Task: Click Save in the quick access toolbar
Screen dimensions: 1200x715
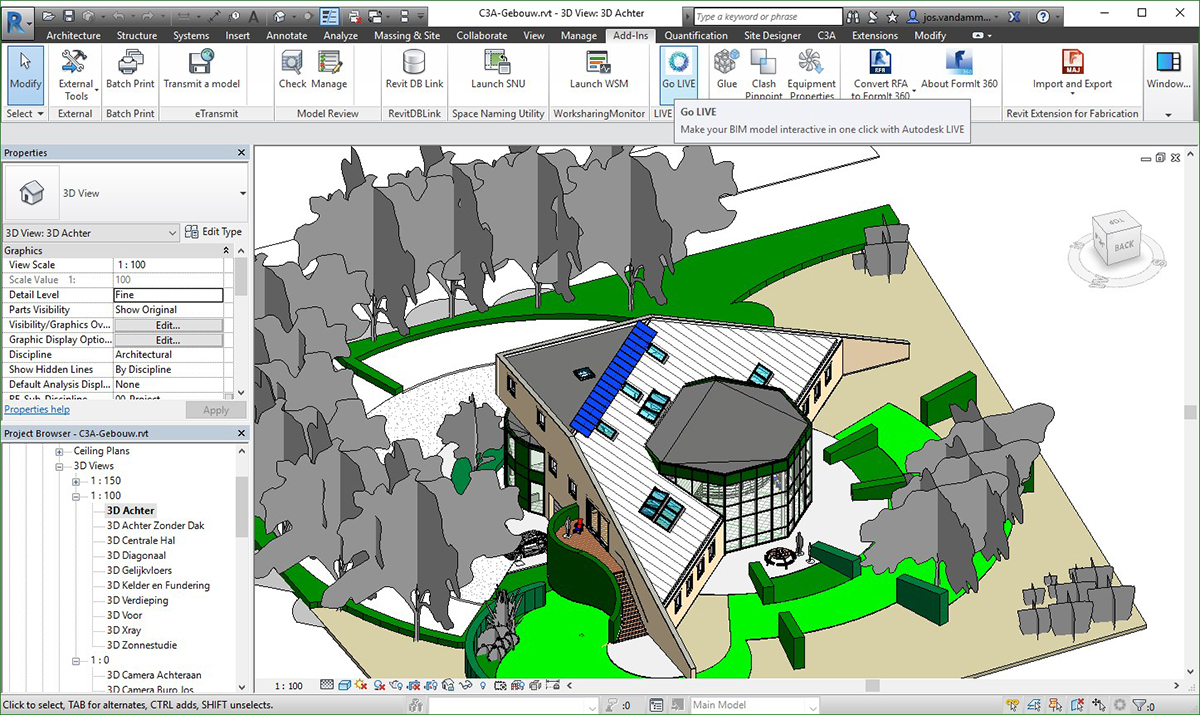Action: point(69,17)
